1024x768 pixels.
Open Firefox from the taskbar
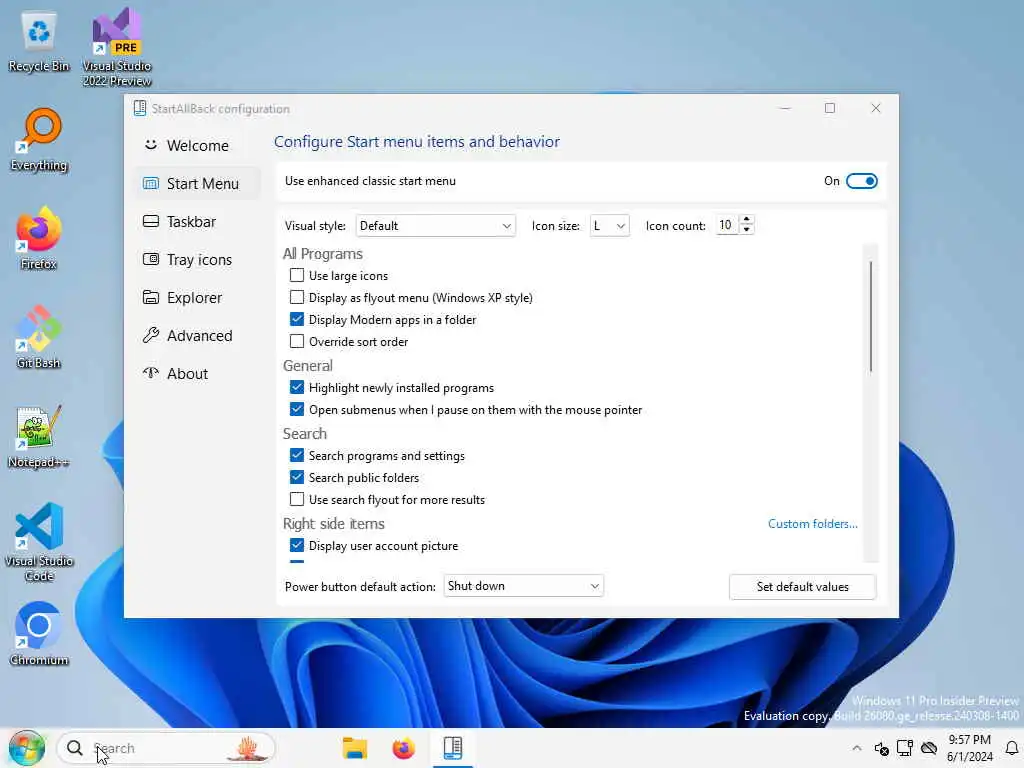[x=404, y=748]
